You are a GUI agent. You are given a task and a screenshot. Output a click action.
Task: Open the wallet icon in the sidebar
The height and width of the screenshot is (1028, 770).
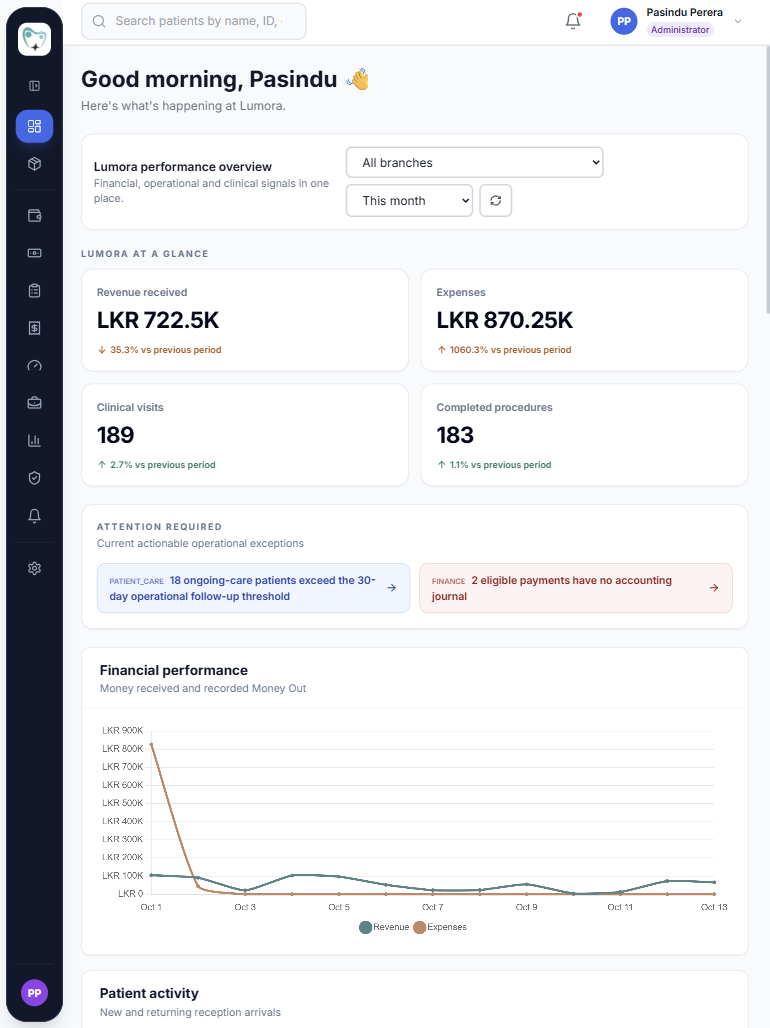click(x=34, y=216)
